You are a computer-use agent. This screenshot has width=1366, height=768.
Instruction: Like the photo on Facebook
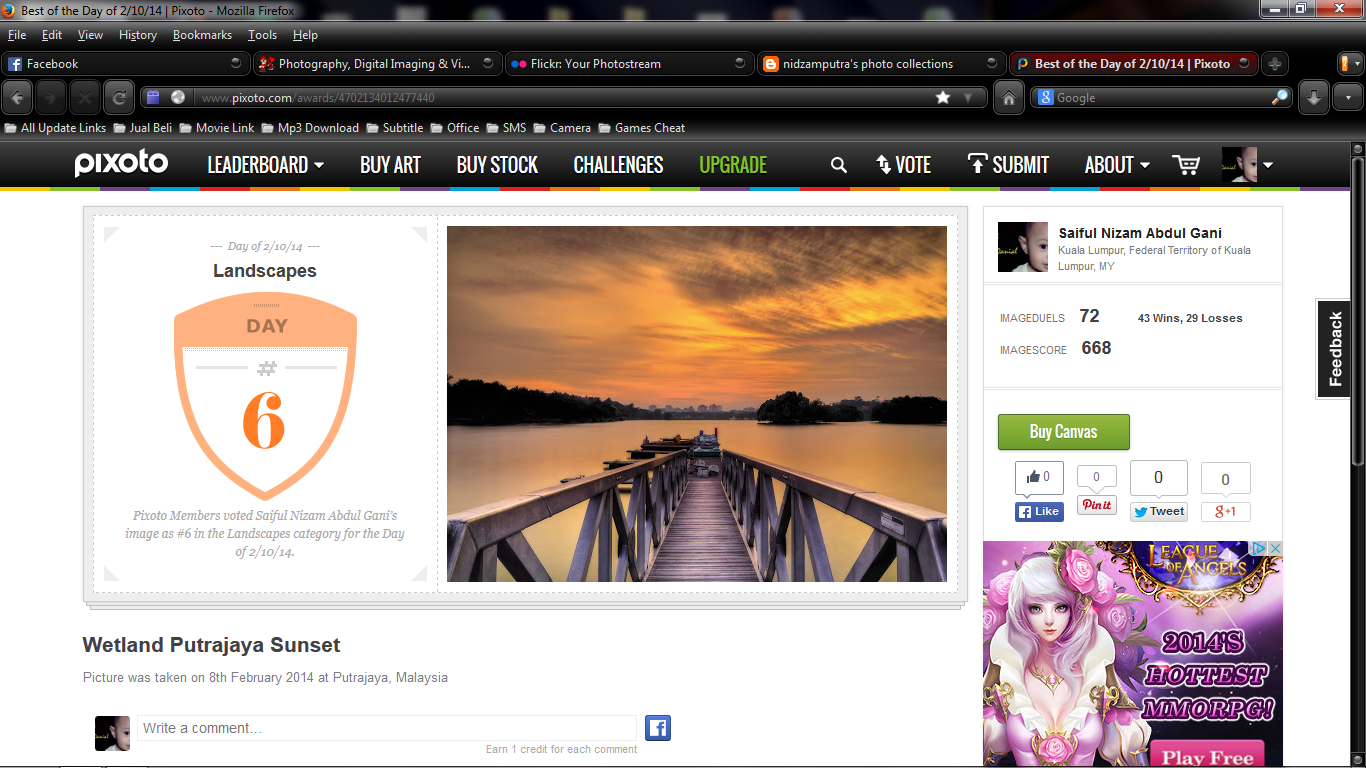click(x=1039, y=511)
